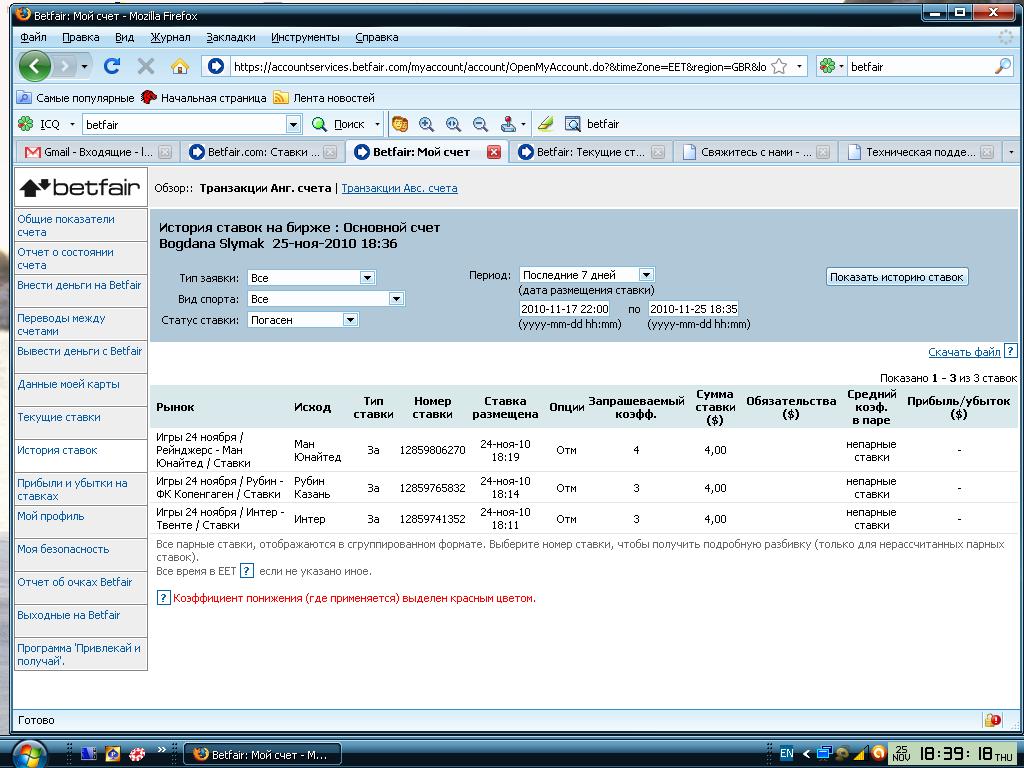Screen dimensions: 1024x768
Task: Click the start date field 2010-11-17 22:00
Action: pyautogui.click(x=564, y=309)
